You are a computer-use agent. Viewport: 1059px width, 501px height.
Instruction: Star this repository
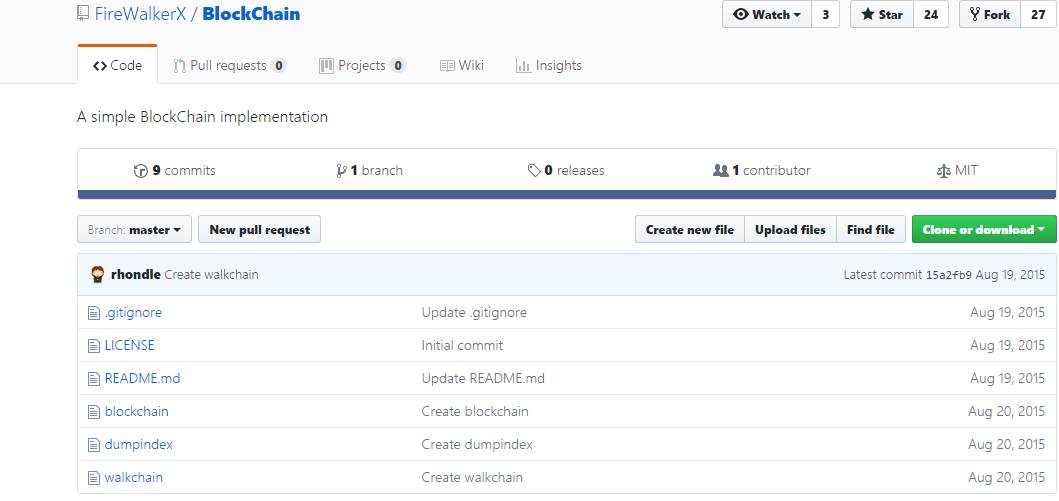click(x=882, y=14)
